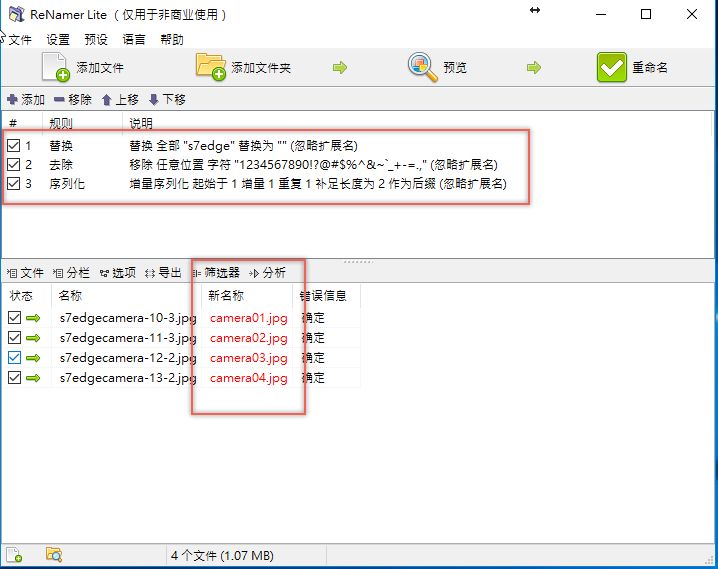
Task: Click the Add Folders (添加文件夹) icon
Action: (211, 67)
